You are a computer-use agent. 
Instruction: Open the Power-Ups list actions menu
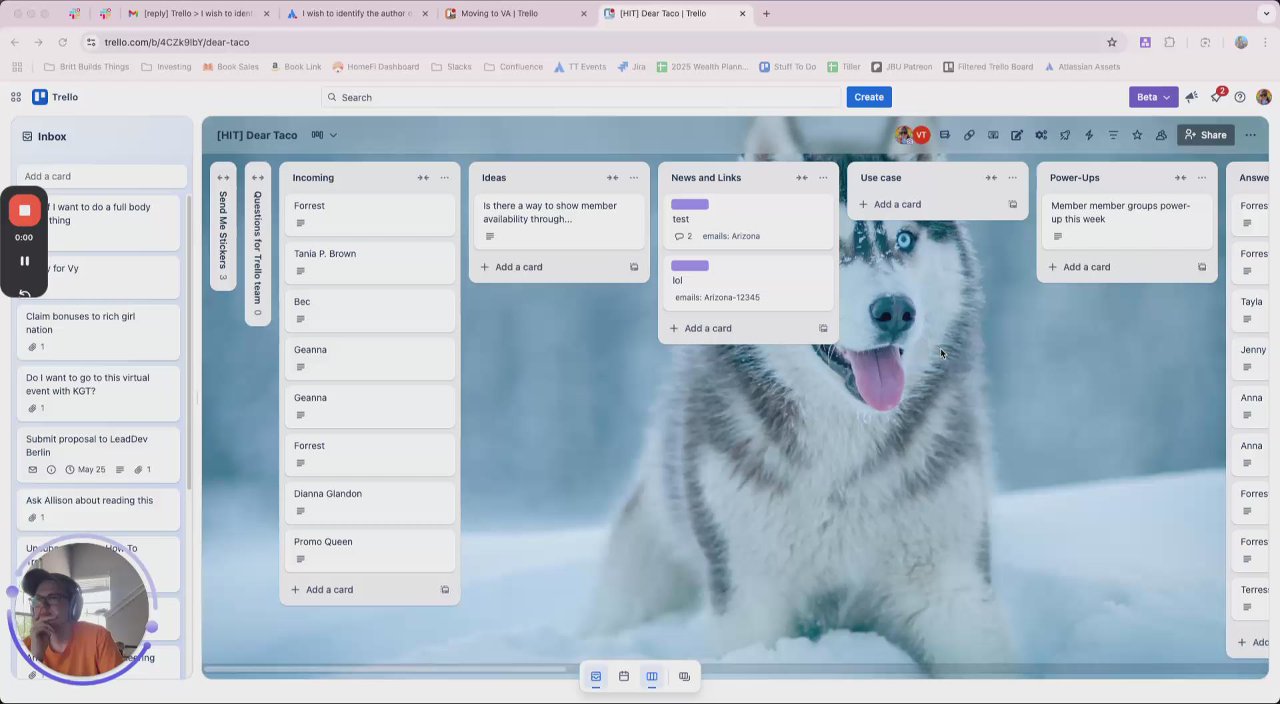click(1202, 178)
